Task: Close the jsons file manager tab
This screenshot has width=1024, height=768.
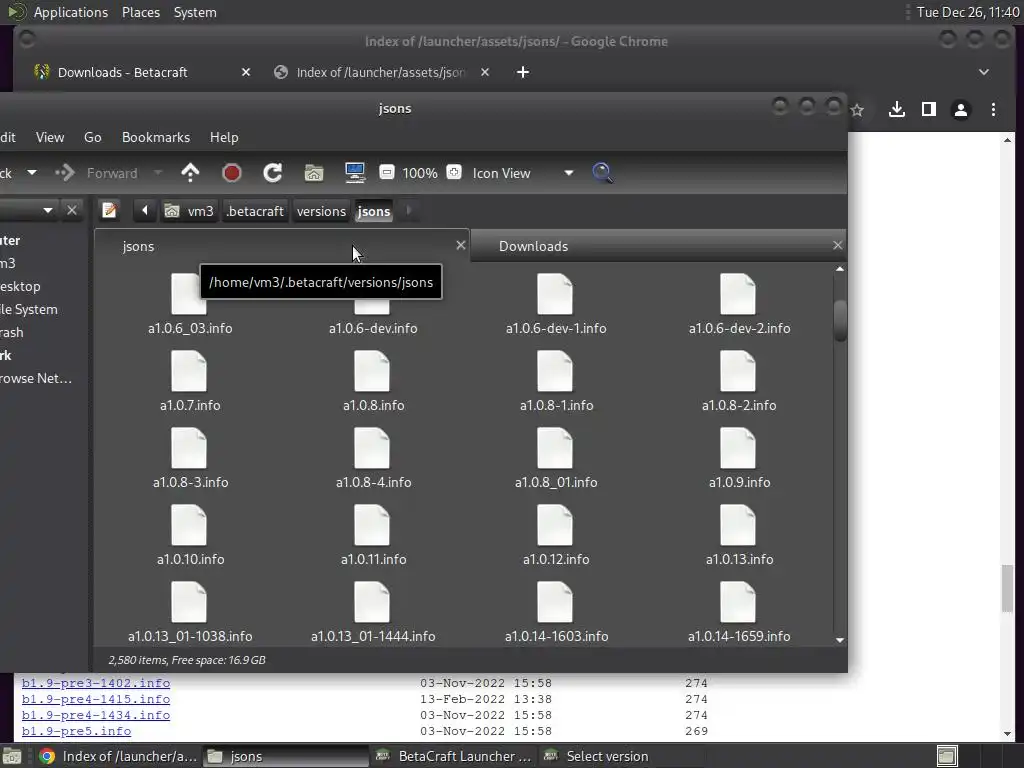Action: pyautogui.click(x=461, y=245)
